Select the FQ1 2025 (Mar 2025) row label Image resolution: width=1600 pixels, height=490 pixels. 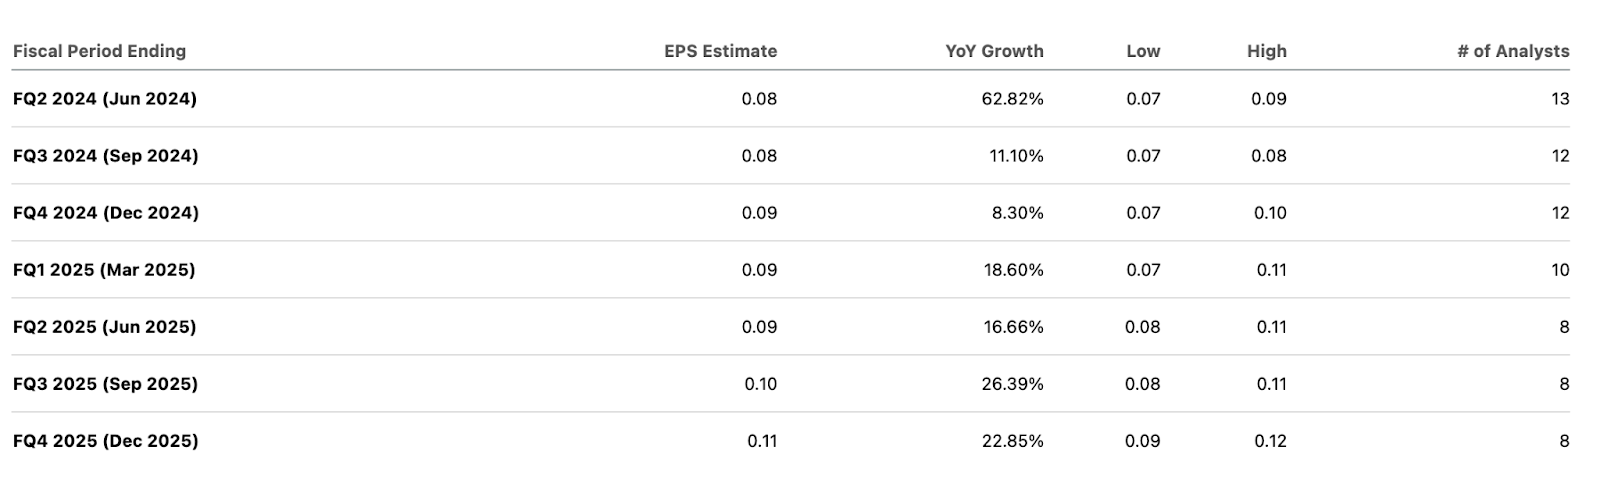(x=104, y=270)
